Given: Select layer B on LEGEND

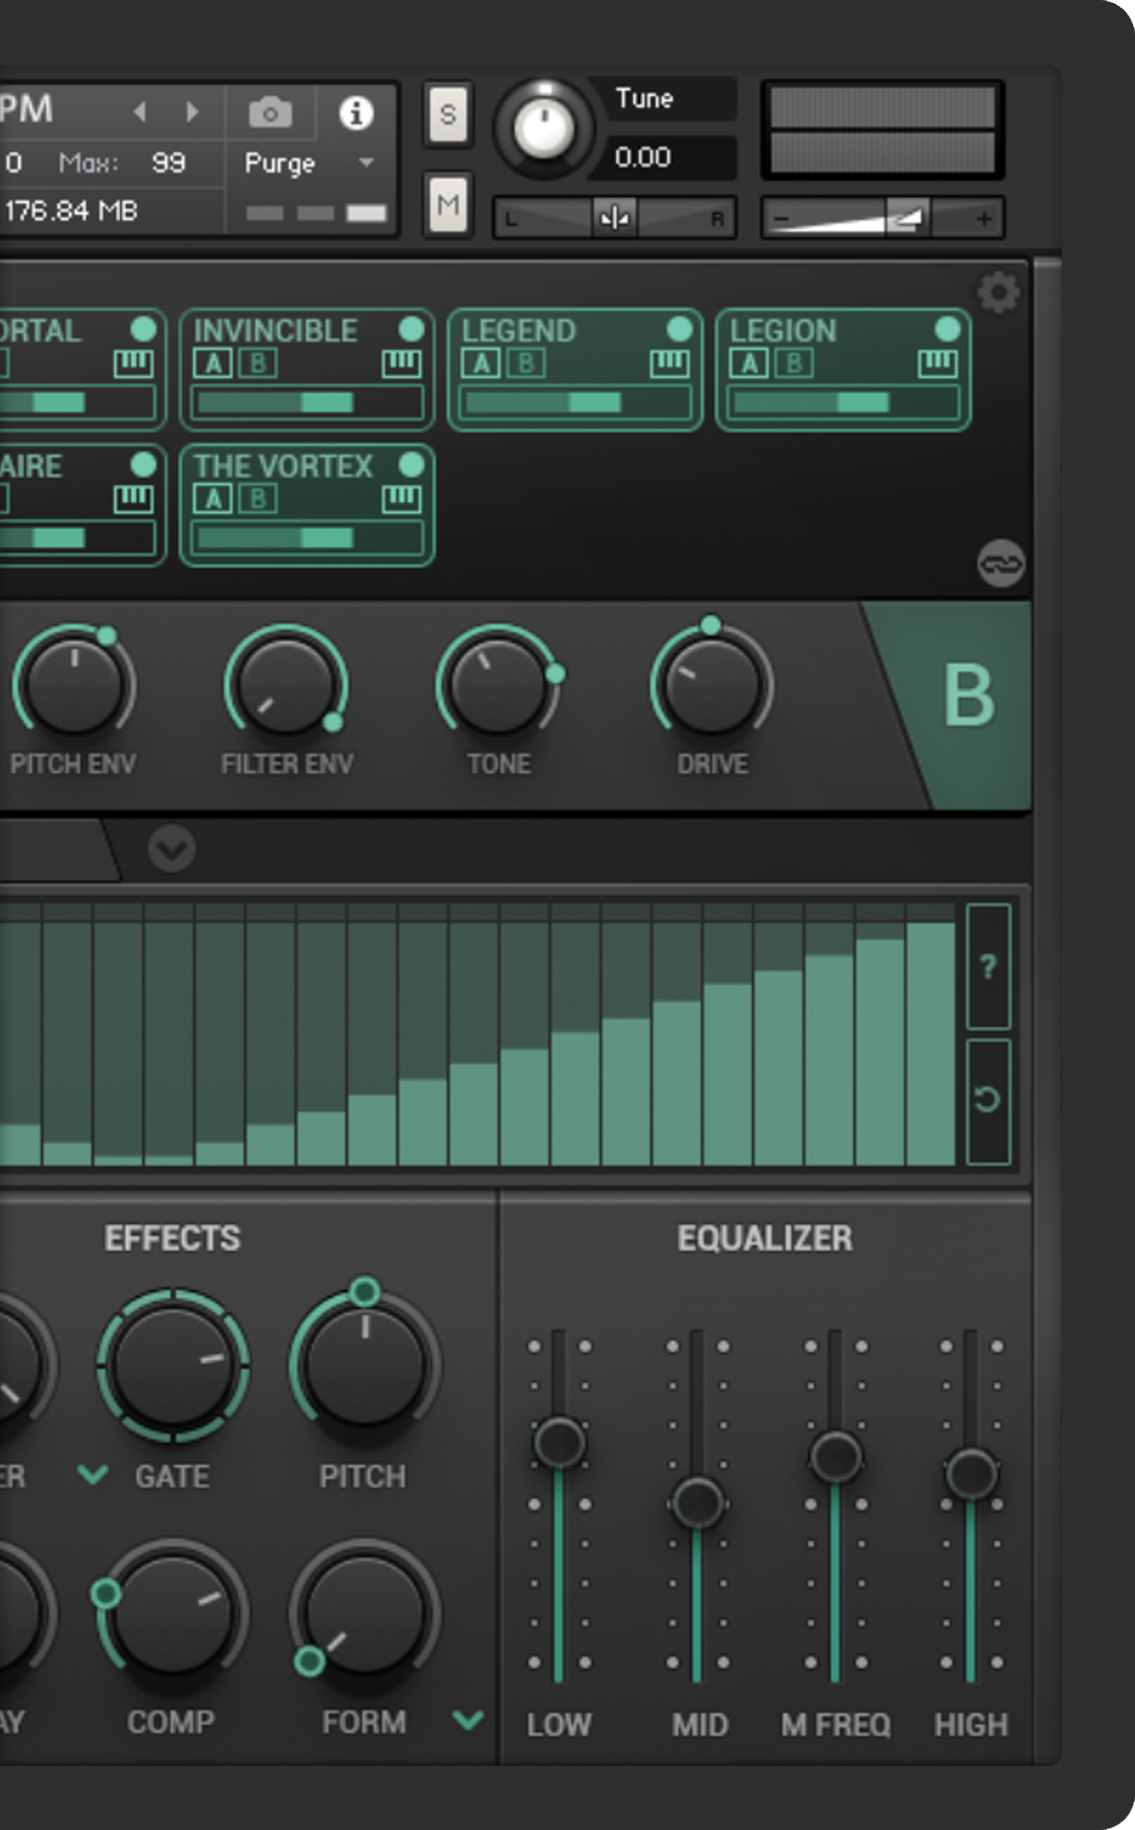Looking at the screenshot, I should click(527, 363).
